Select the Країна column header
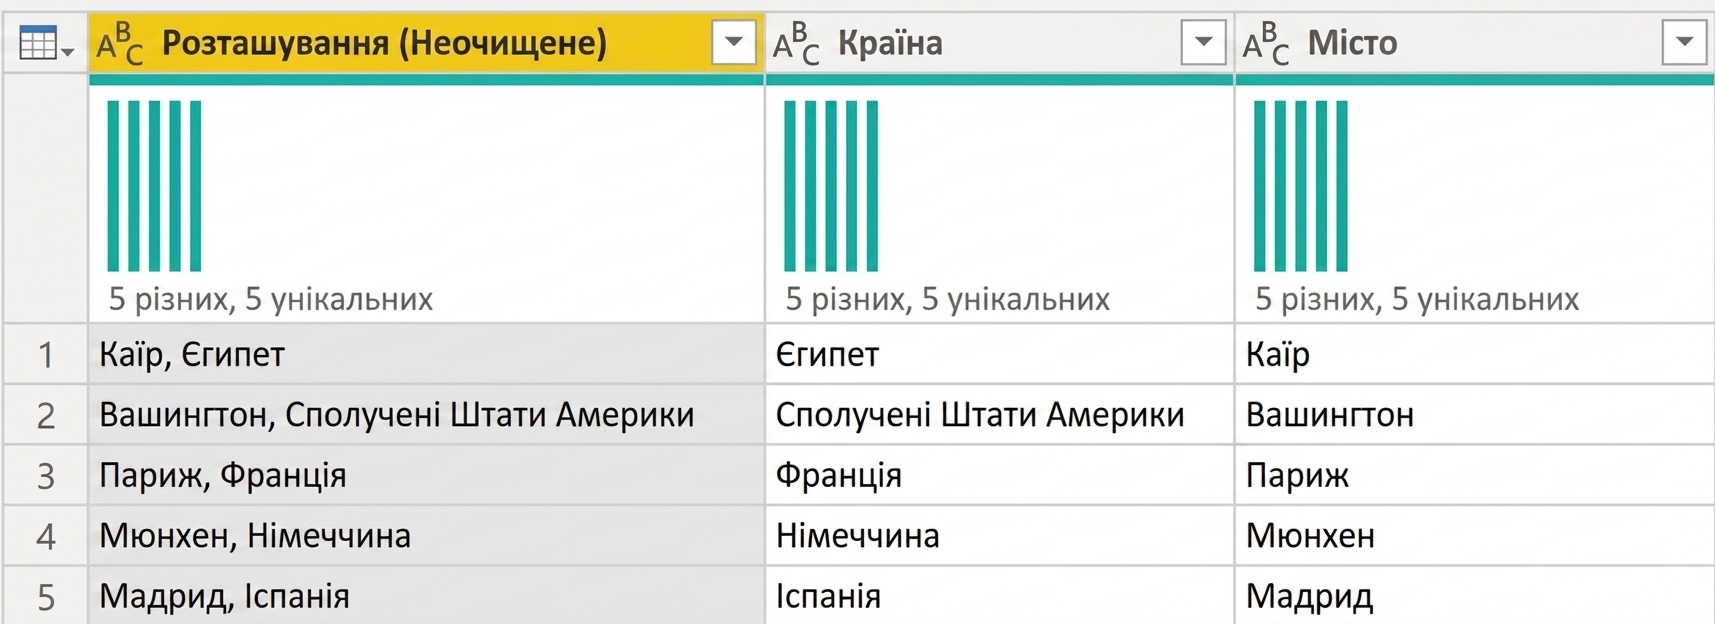1715x624 pixels. pos(1000,43)
